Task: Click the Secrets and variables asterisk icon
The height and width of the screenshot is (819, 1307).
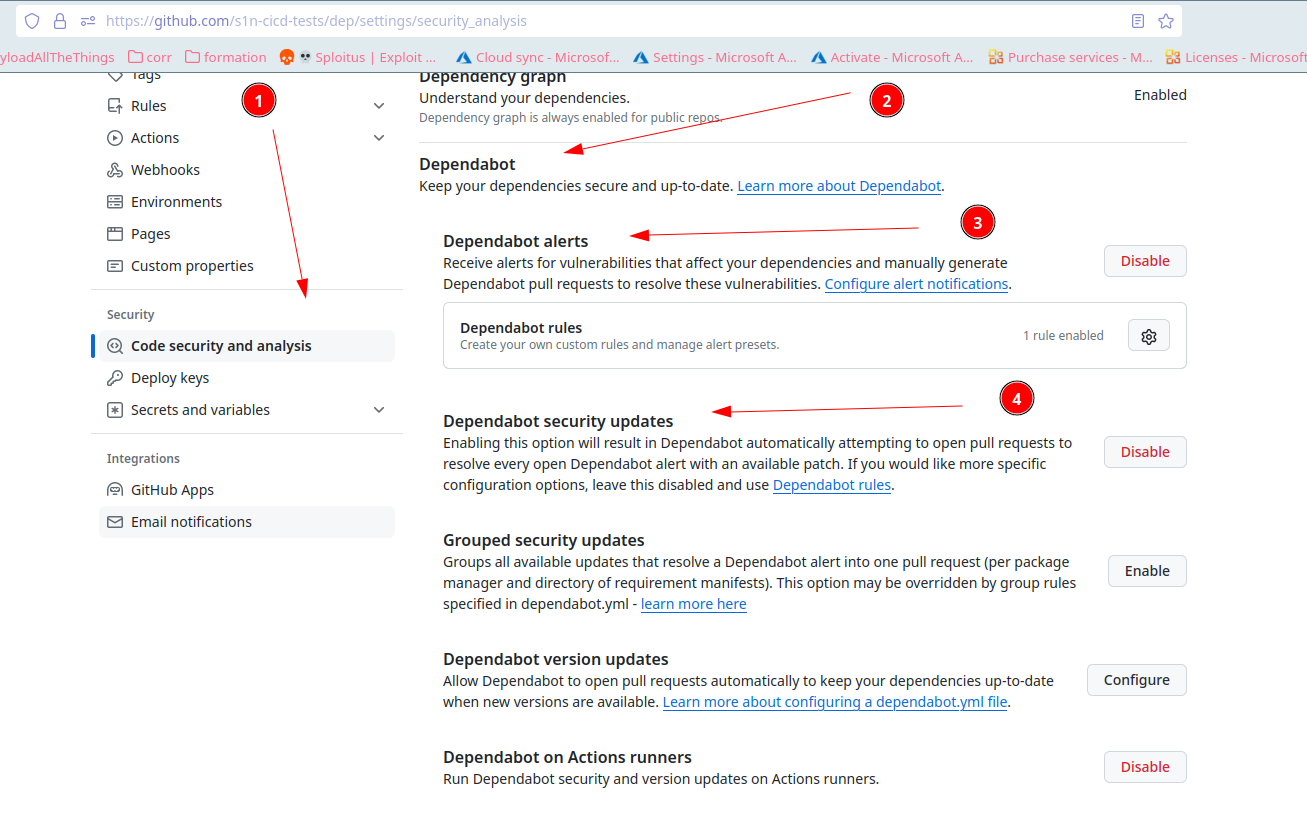Action: point(115,410)
